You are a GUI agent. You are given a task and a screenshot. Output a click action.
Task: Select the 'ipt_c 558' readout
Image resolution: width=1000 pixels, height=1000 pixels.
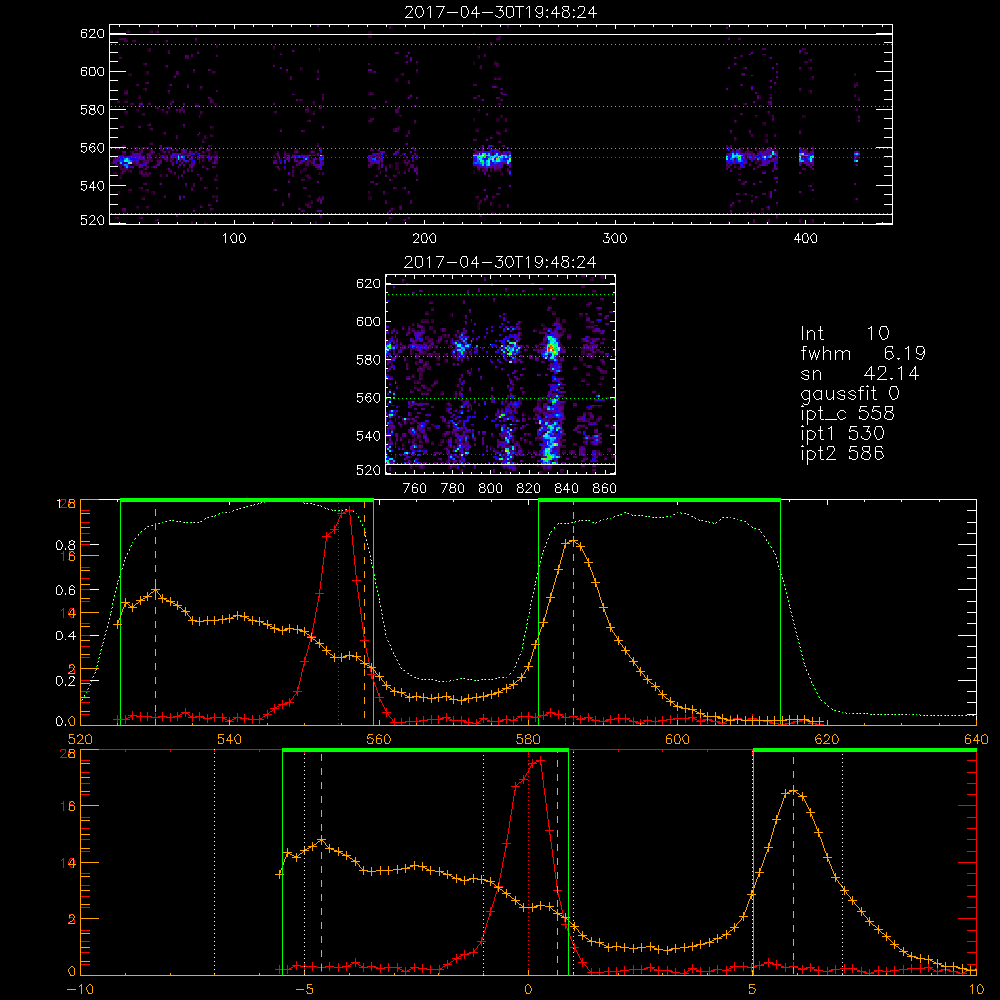[848, 414]
